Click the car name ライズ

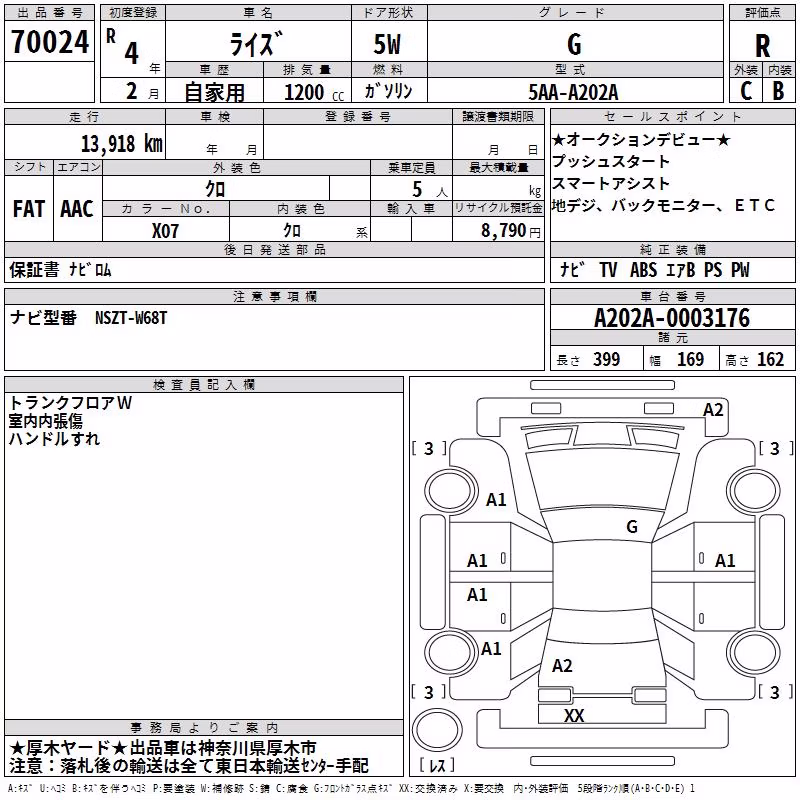[255, 44]
